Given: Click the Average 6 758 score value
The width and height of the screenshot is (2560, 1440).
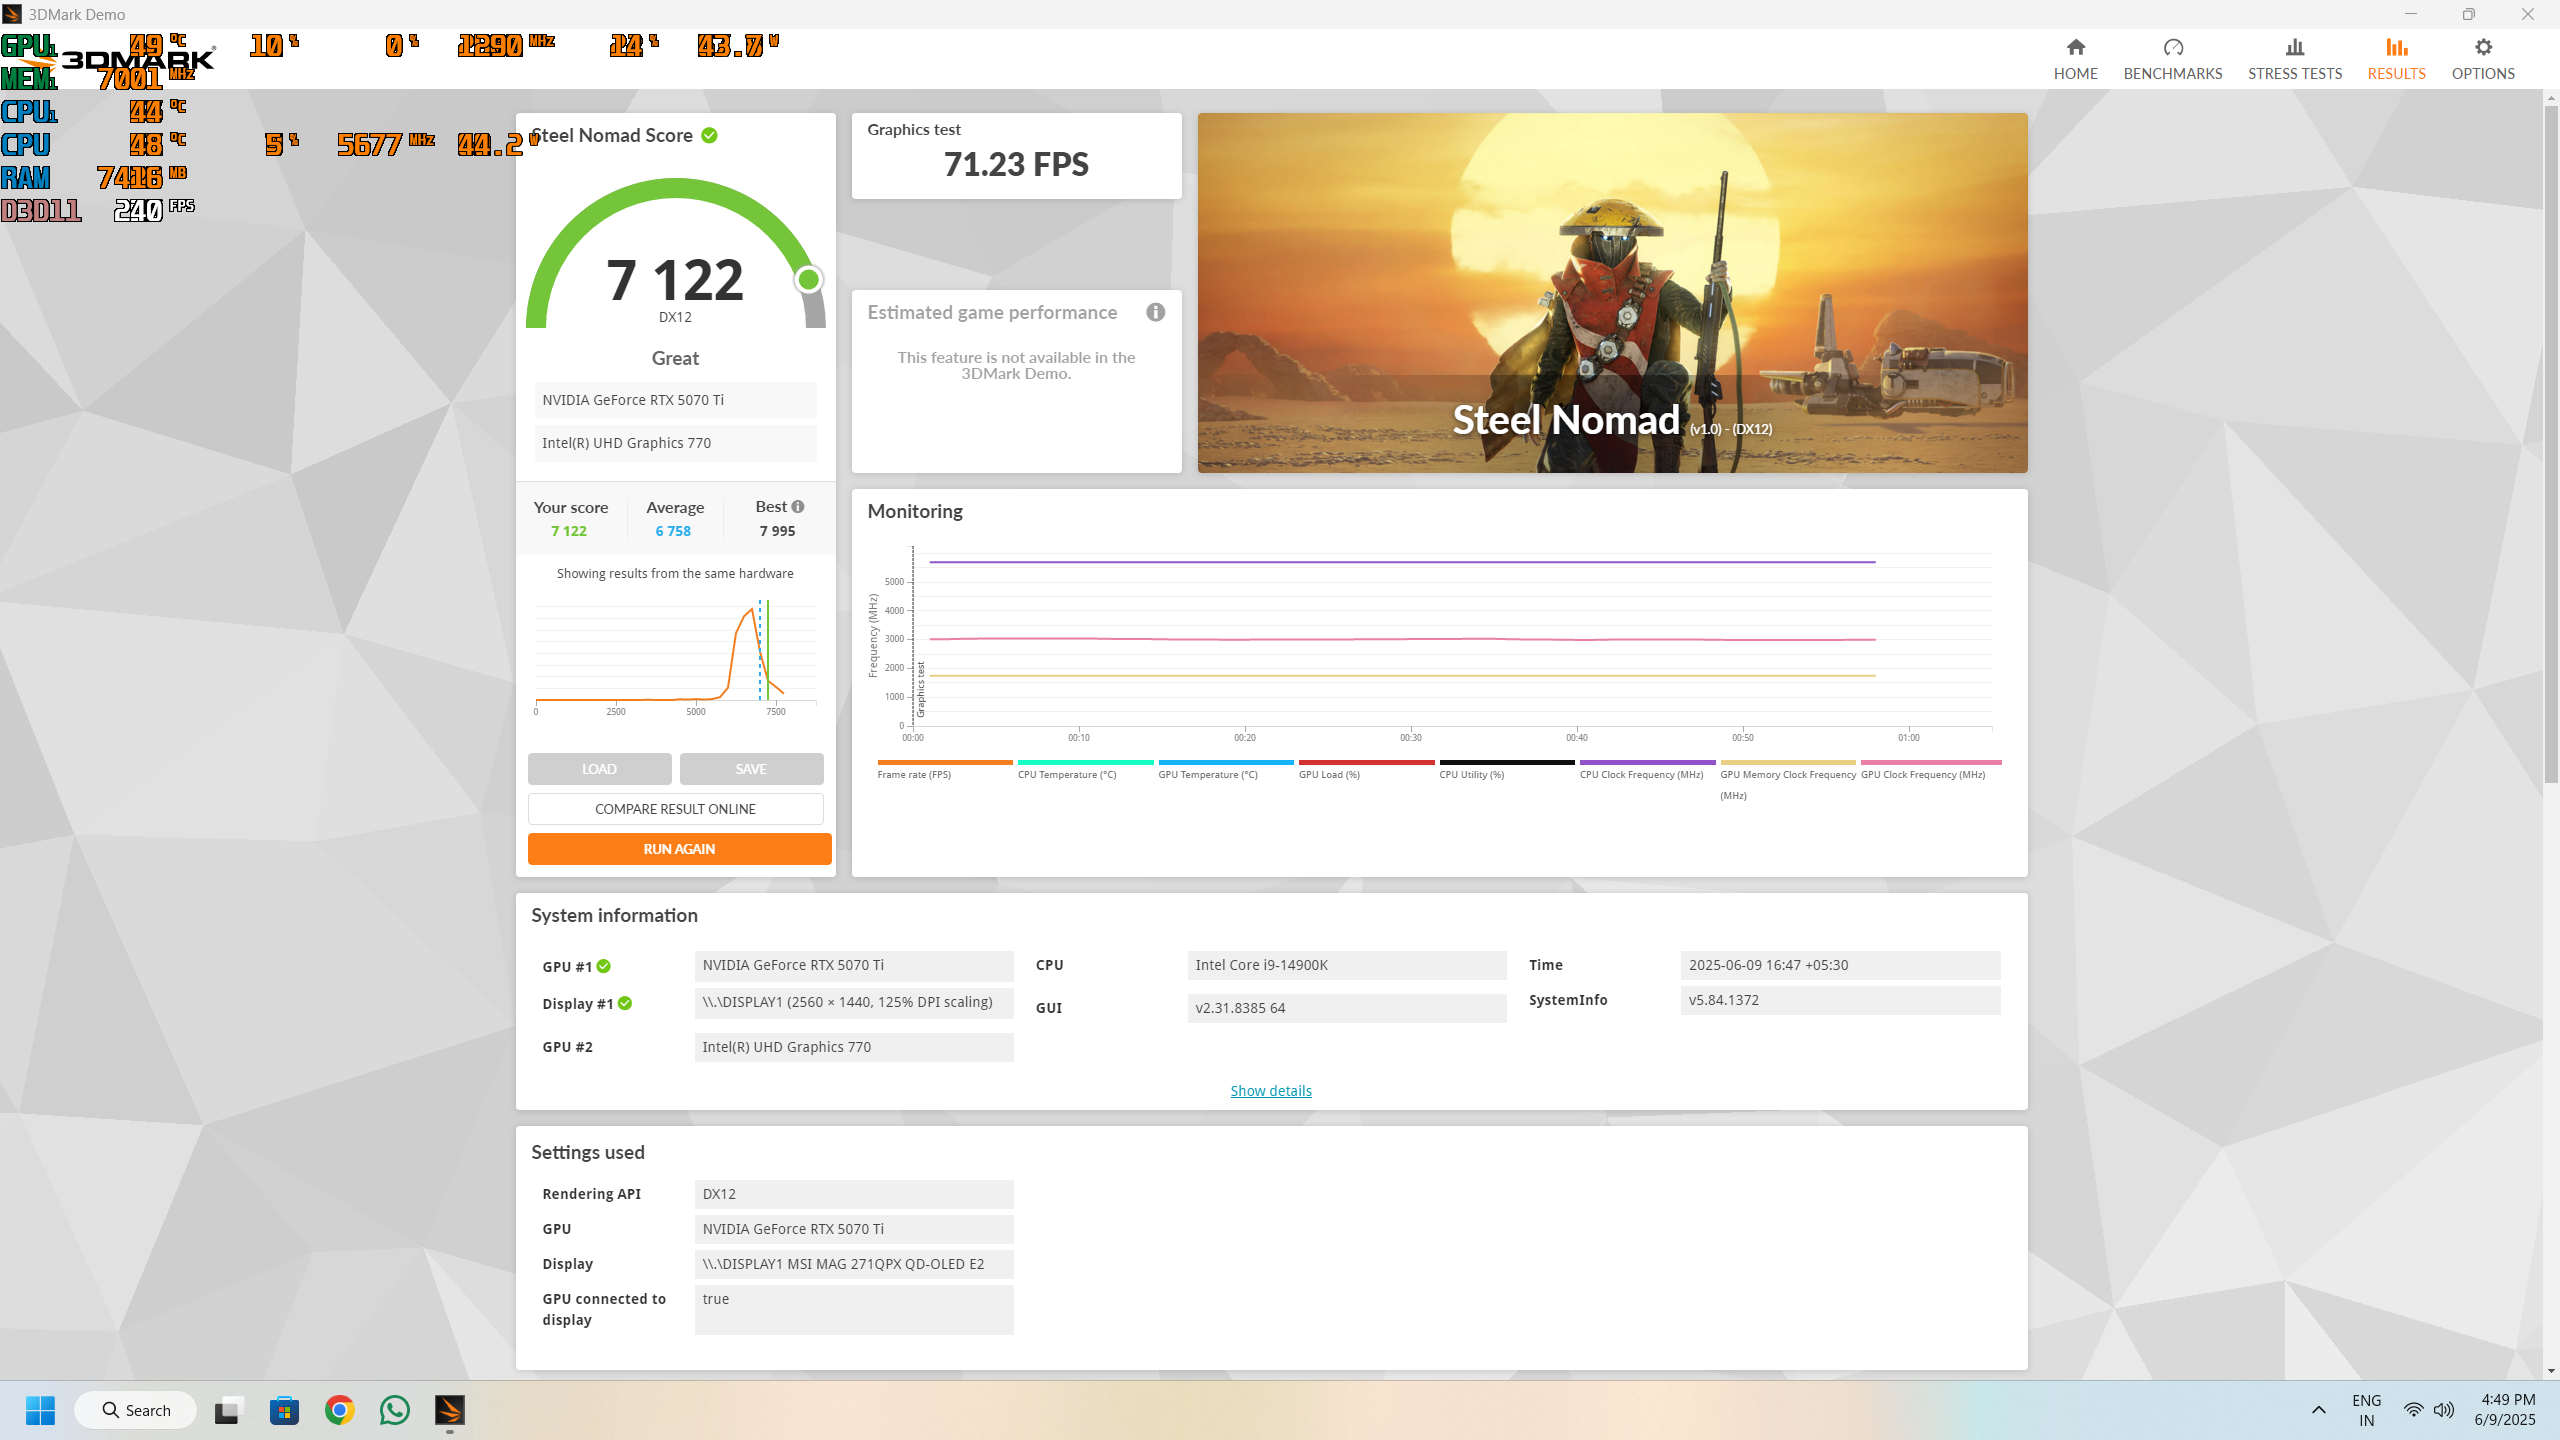Looking at the screenshot, I should coord(673,531).
